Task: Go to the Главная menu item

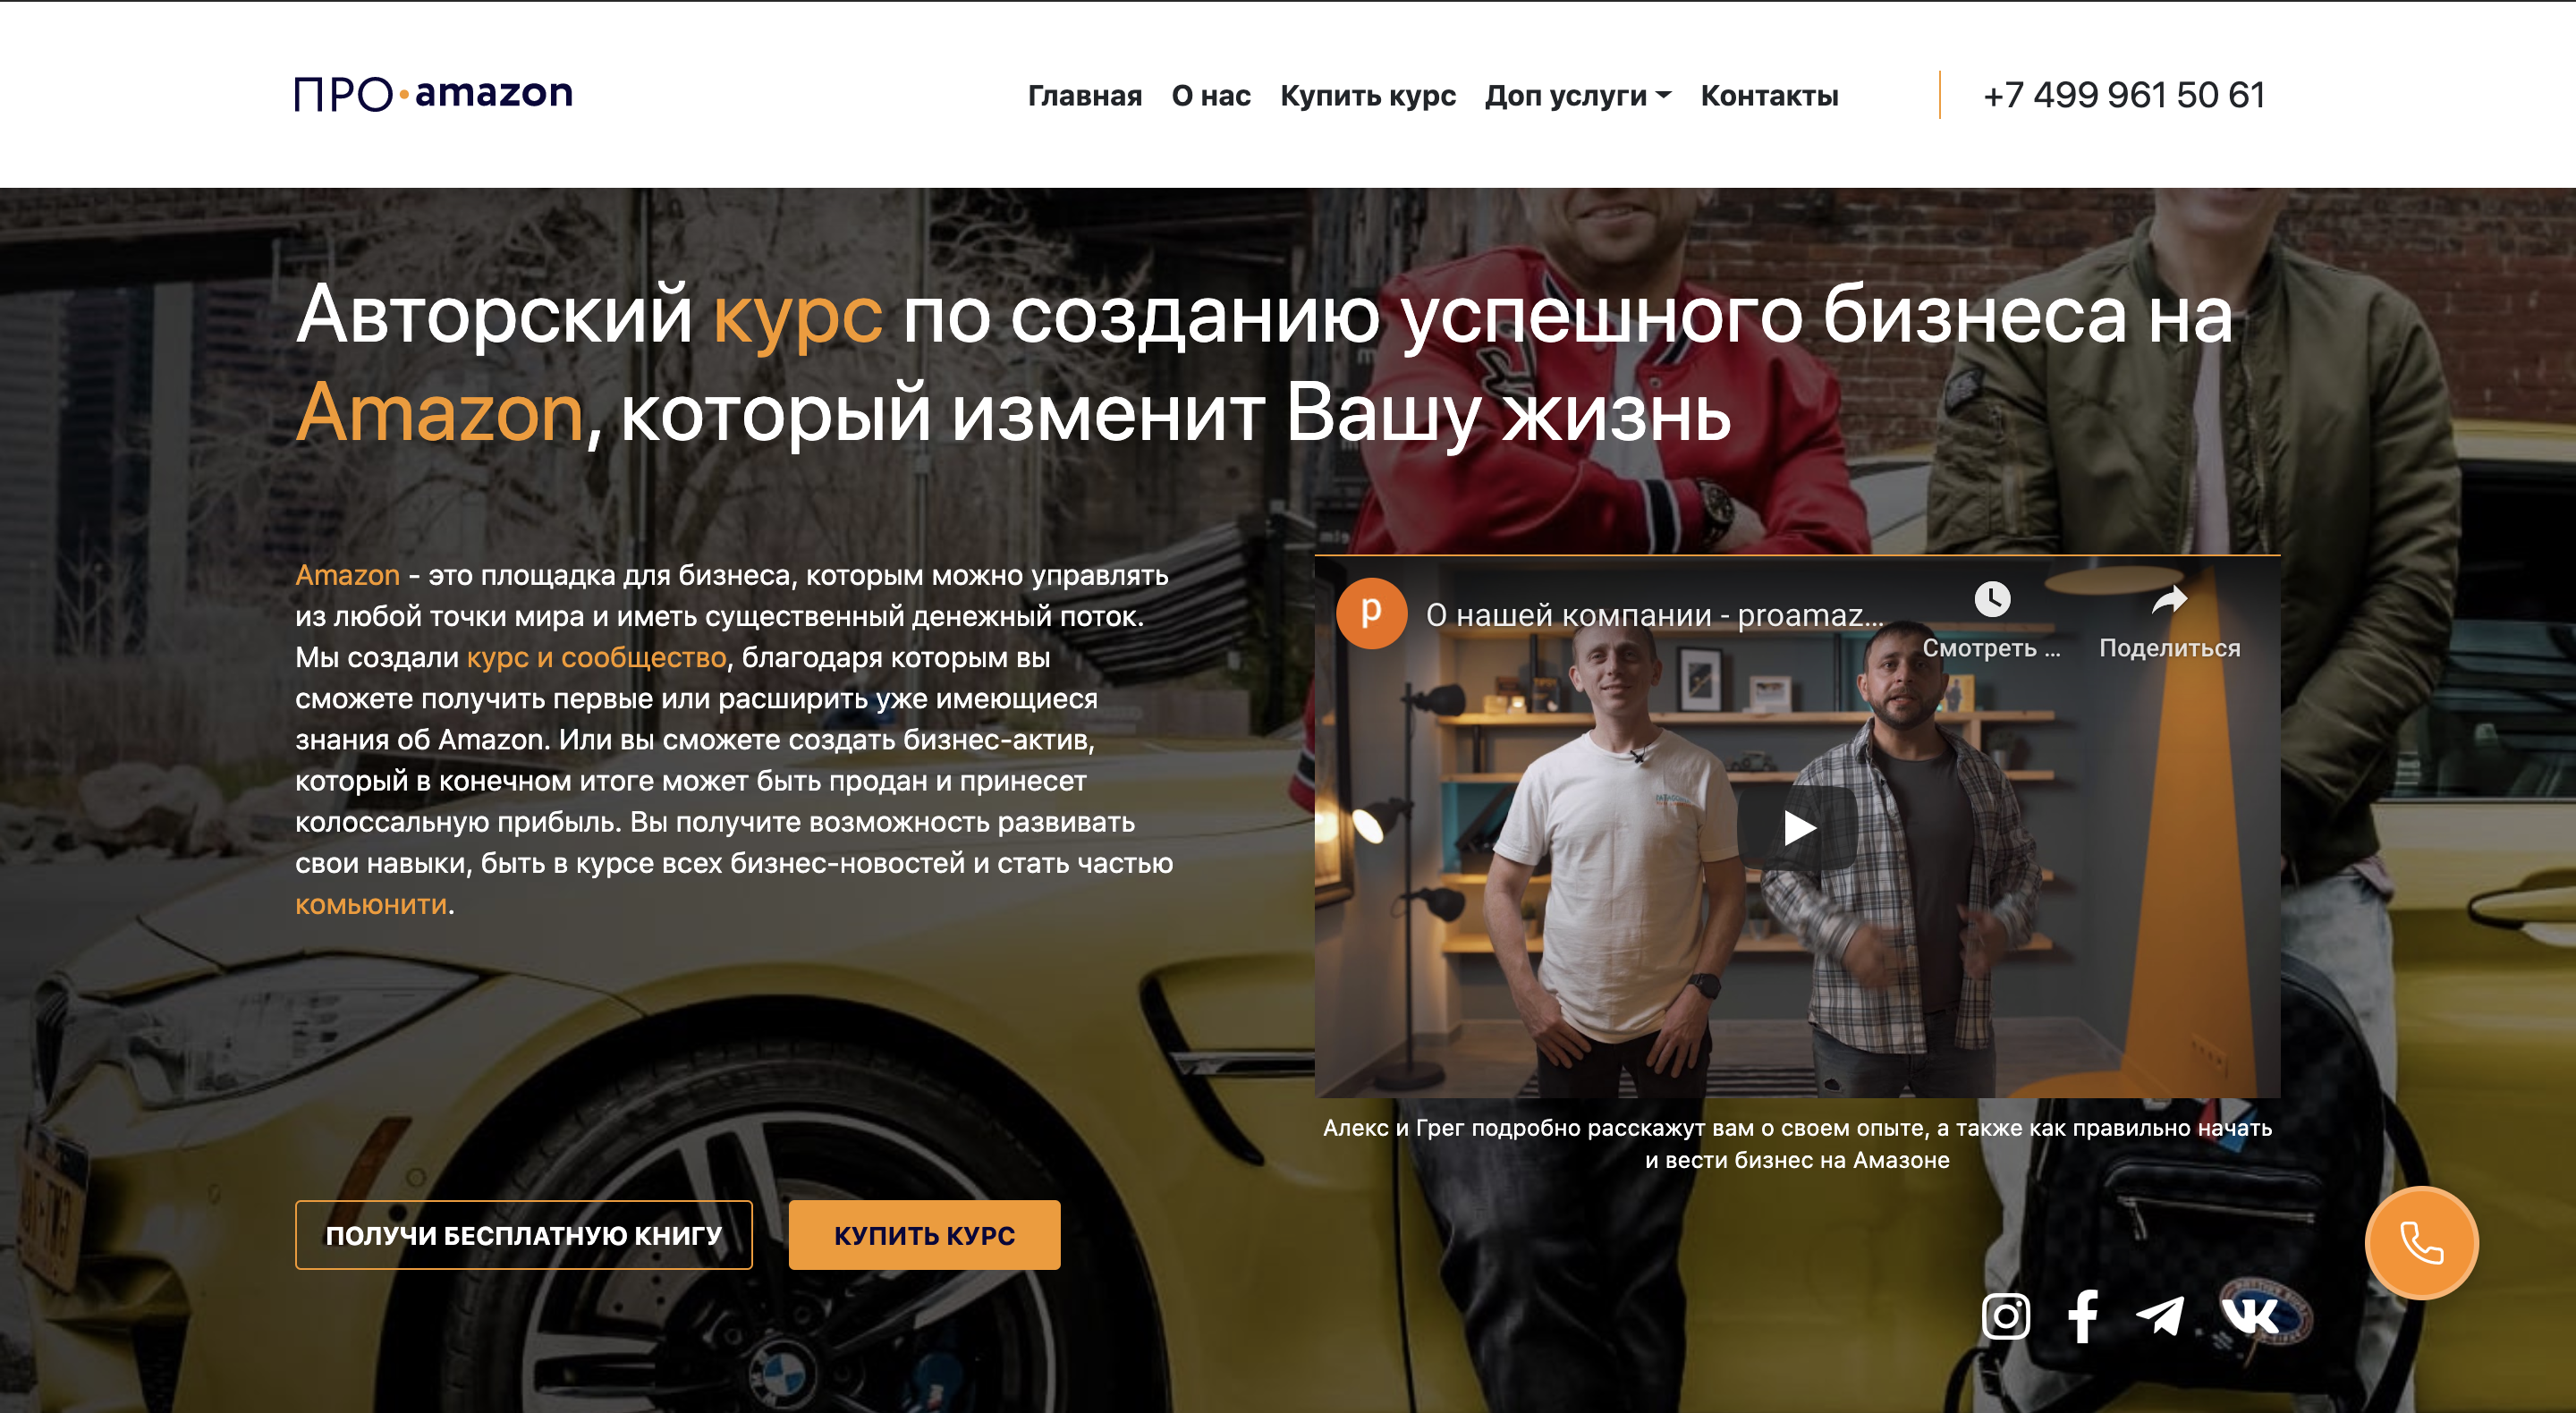Action: click(x=1085, y=95)
